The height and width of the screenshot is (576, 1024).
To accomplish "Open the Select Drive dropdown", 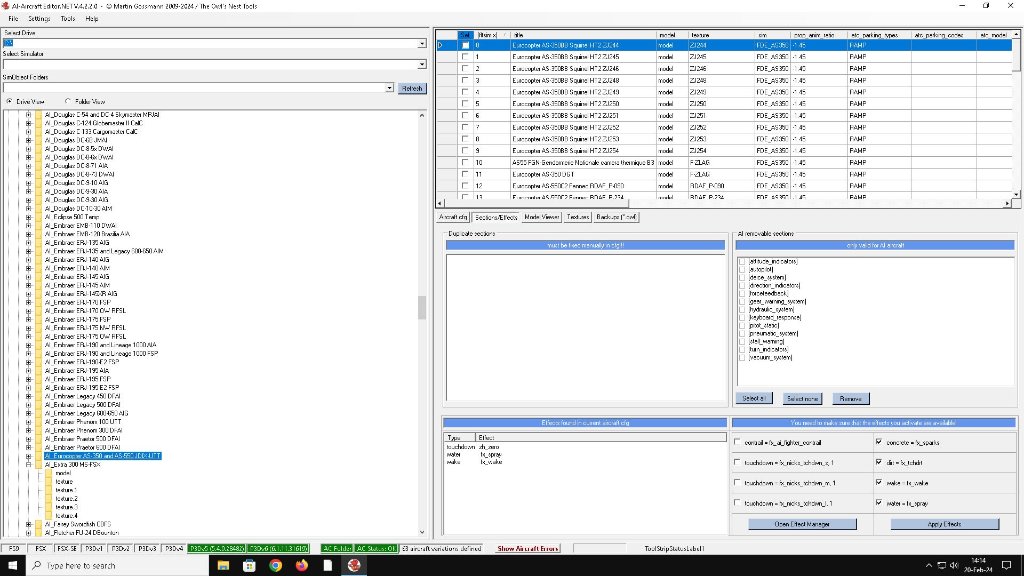I will [422, 43].
